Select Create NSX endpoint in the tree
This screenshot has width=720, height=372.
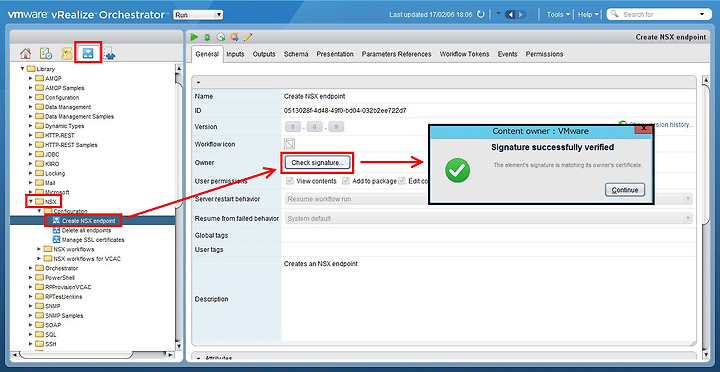[x=88, y=221]
